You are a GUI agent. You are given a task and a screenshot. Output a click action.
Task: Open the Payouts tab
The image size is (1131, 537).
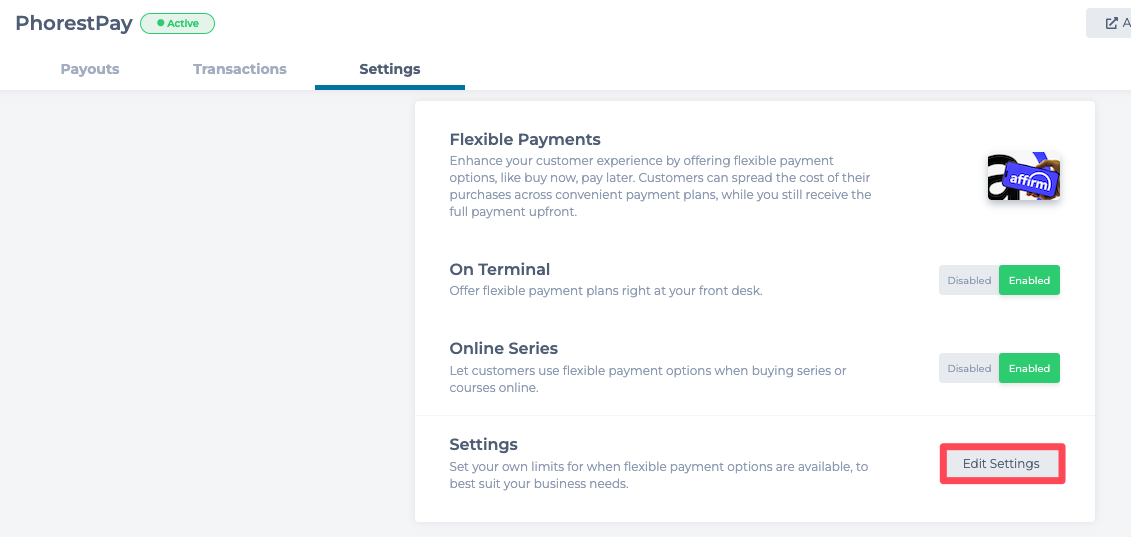coord(90,69)
